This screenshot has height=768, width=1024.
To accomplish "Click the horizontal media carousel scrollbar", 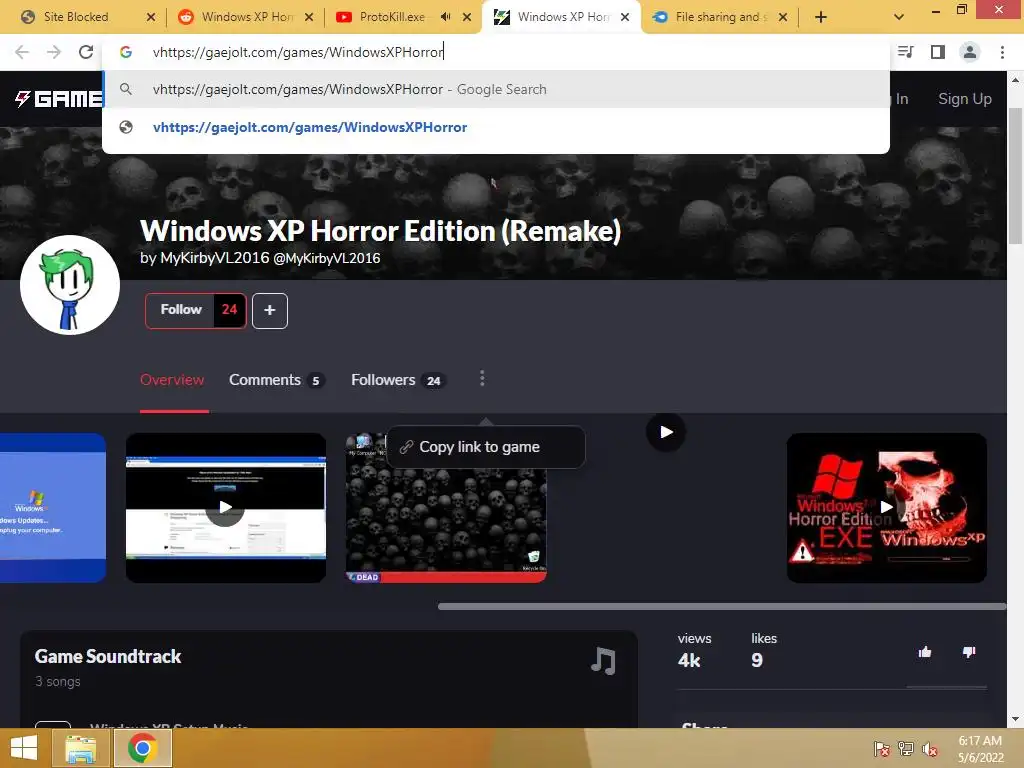I will (722, 607).
